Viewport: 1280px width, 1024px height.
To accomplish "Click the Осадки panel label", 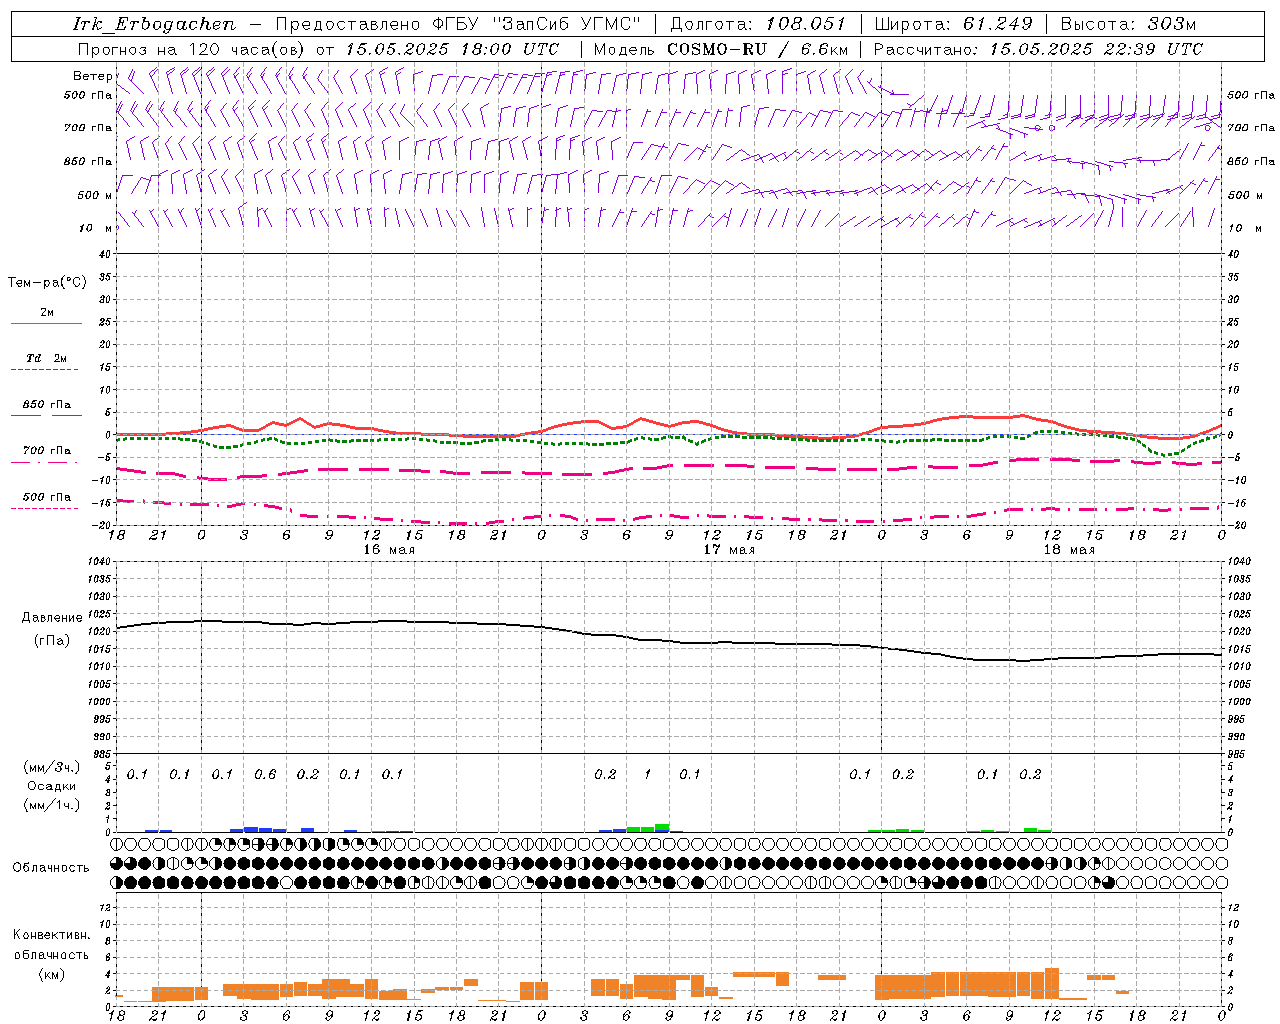I will (52, 786).
